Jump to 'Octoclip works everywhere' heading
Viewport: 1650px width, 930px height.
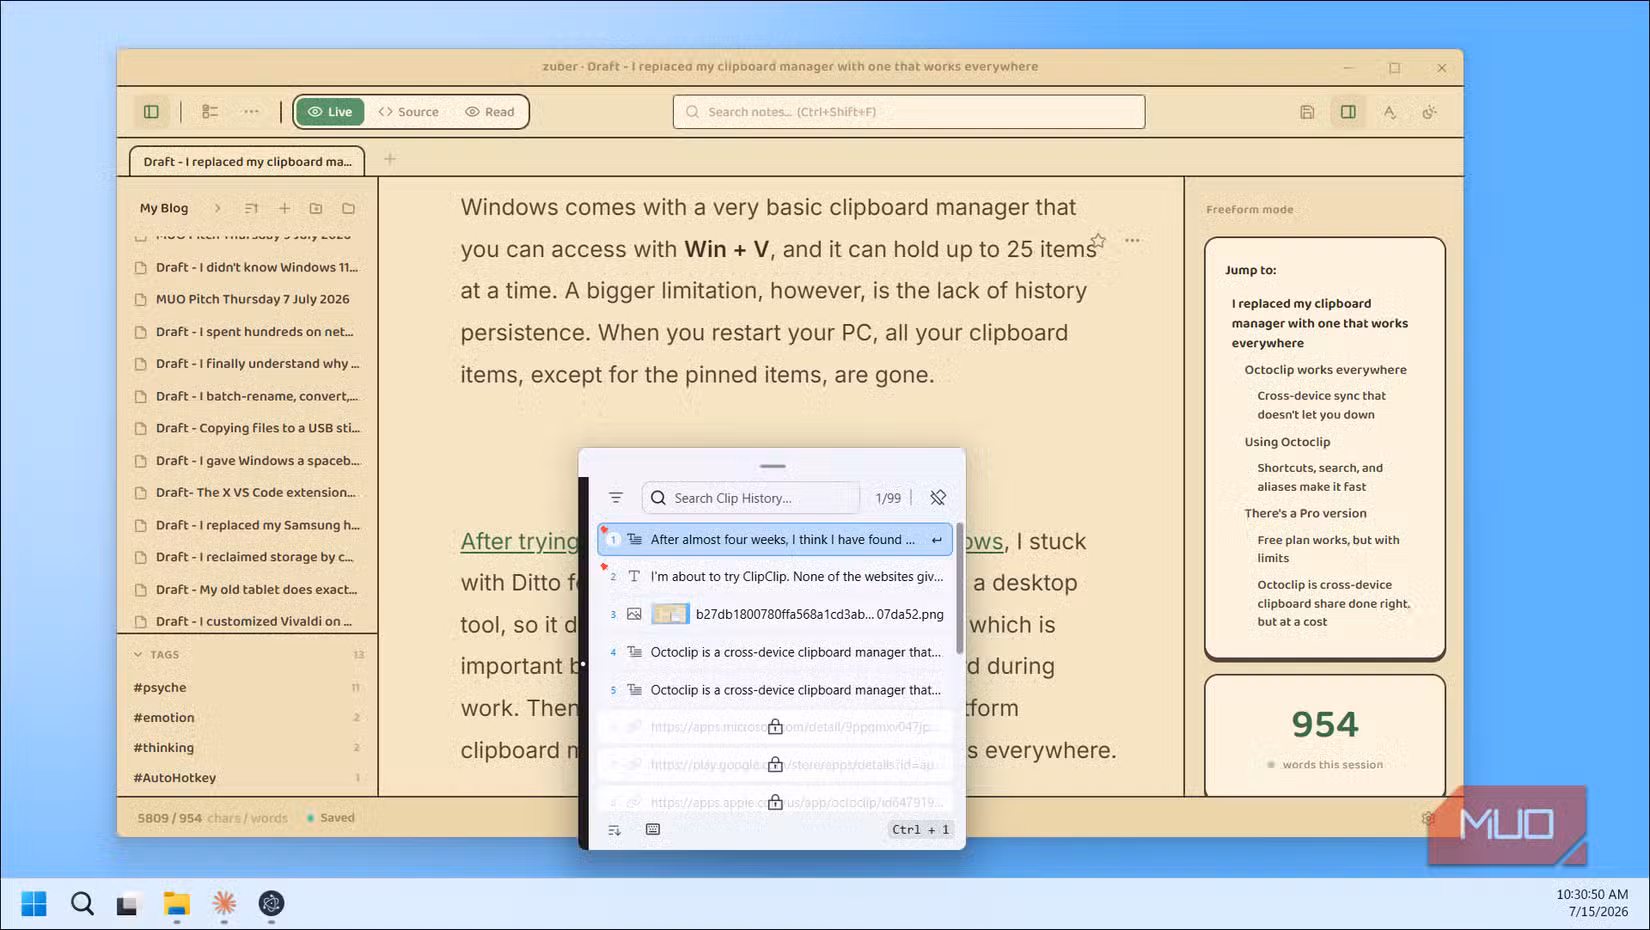click(1325, 370)
